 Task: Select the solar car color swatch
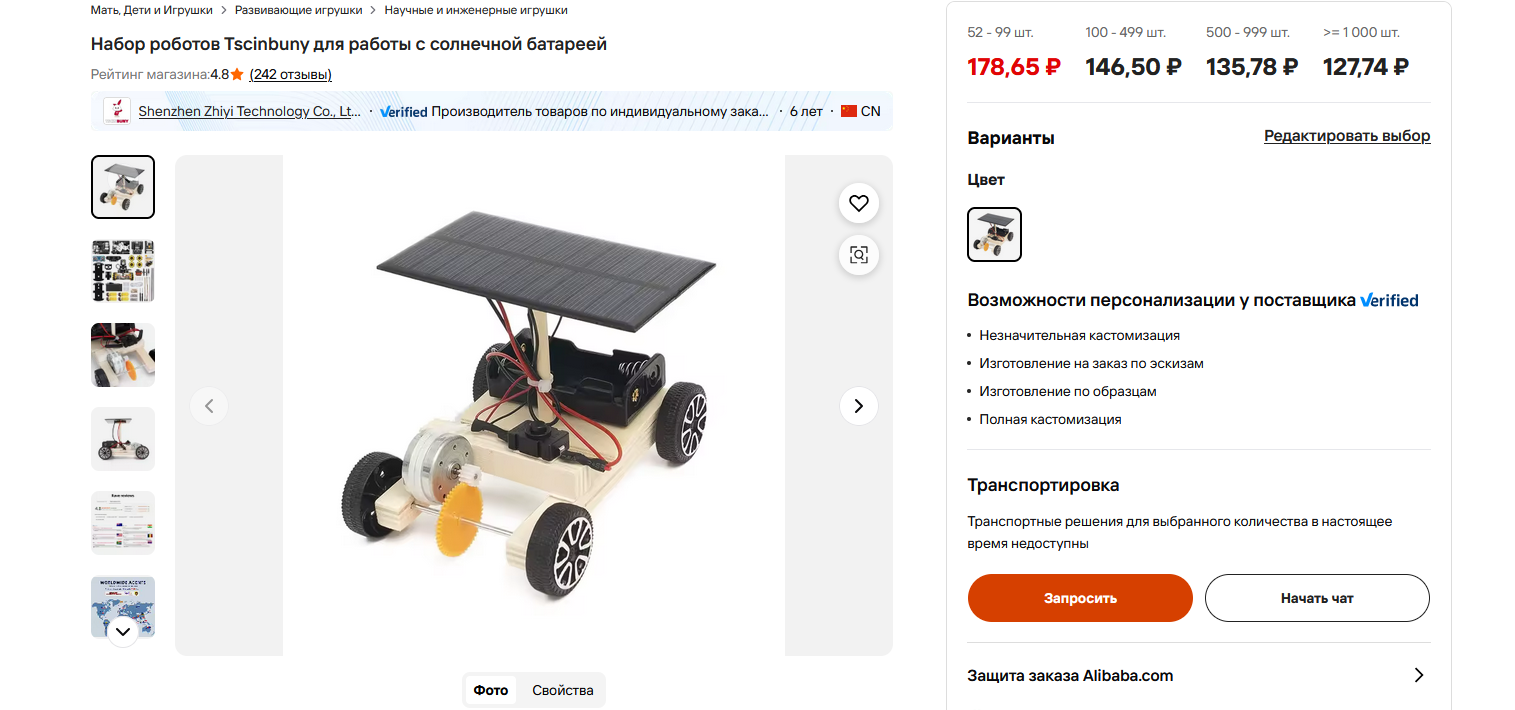(x=995, y=234)
